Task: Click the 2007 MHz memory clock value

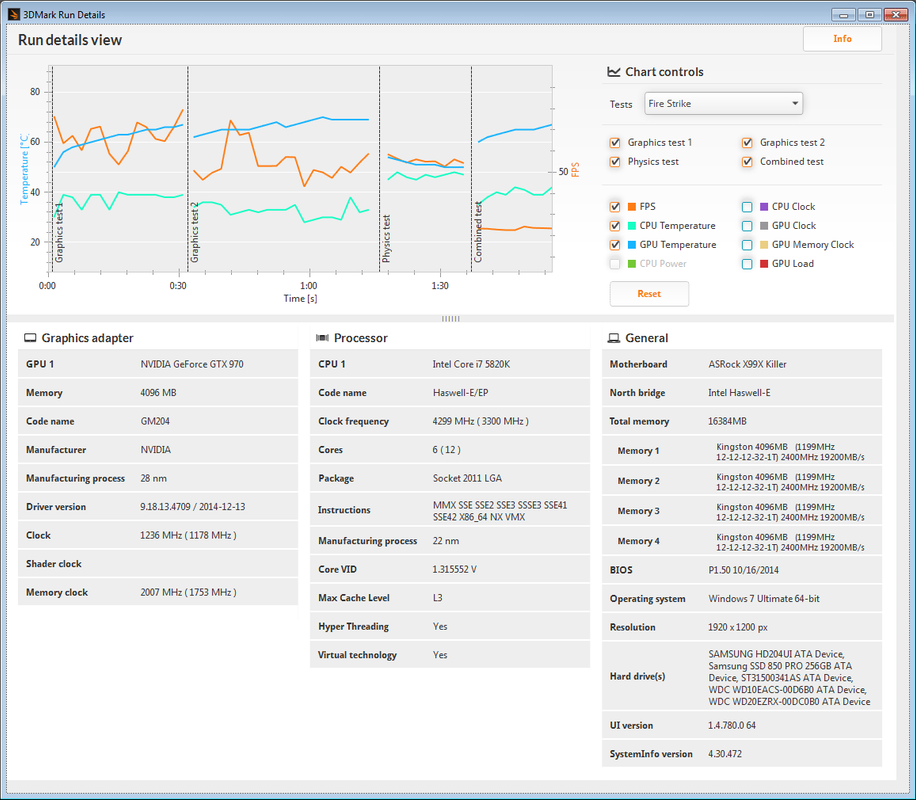Action: [188, 592]
